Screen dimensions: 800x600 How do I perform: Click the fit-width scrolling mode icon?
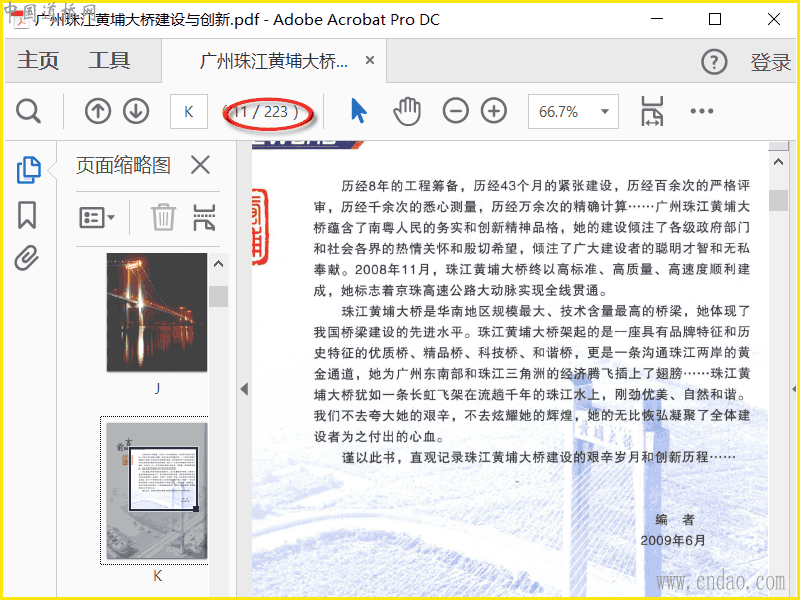coord(652,111)
